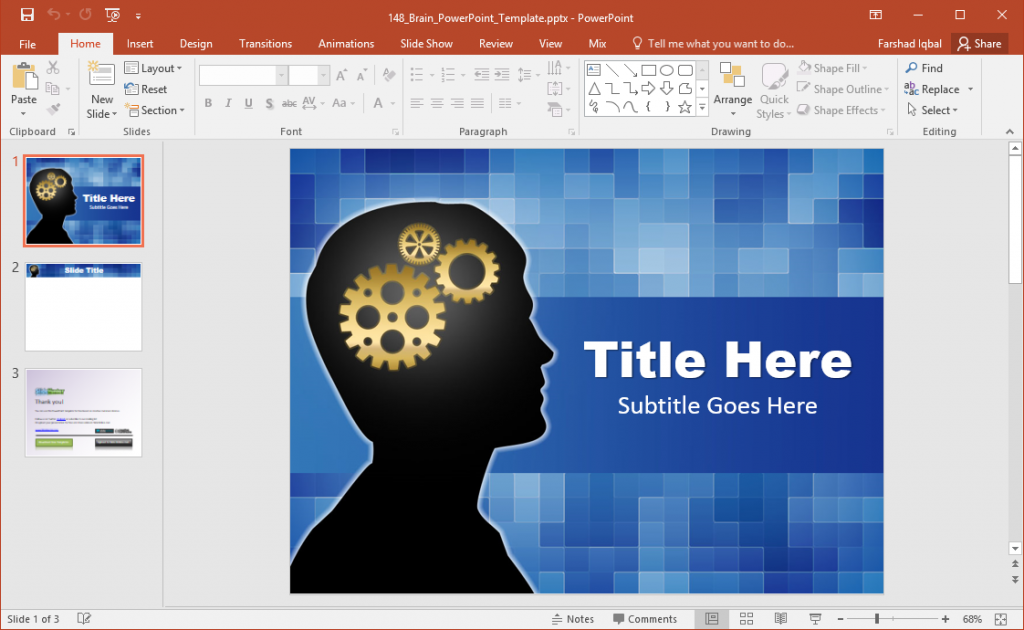Choose the Arrow line from shapes gallery
Image resolution: width=1024 pixels, height=630 pixels.
tap(630, 71)
